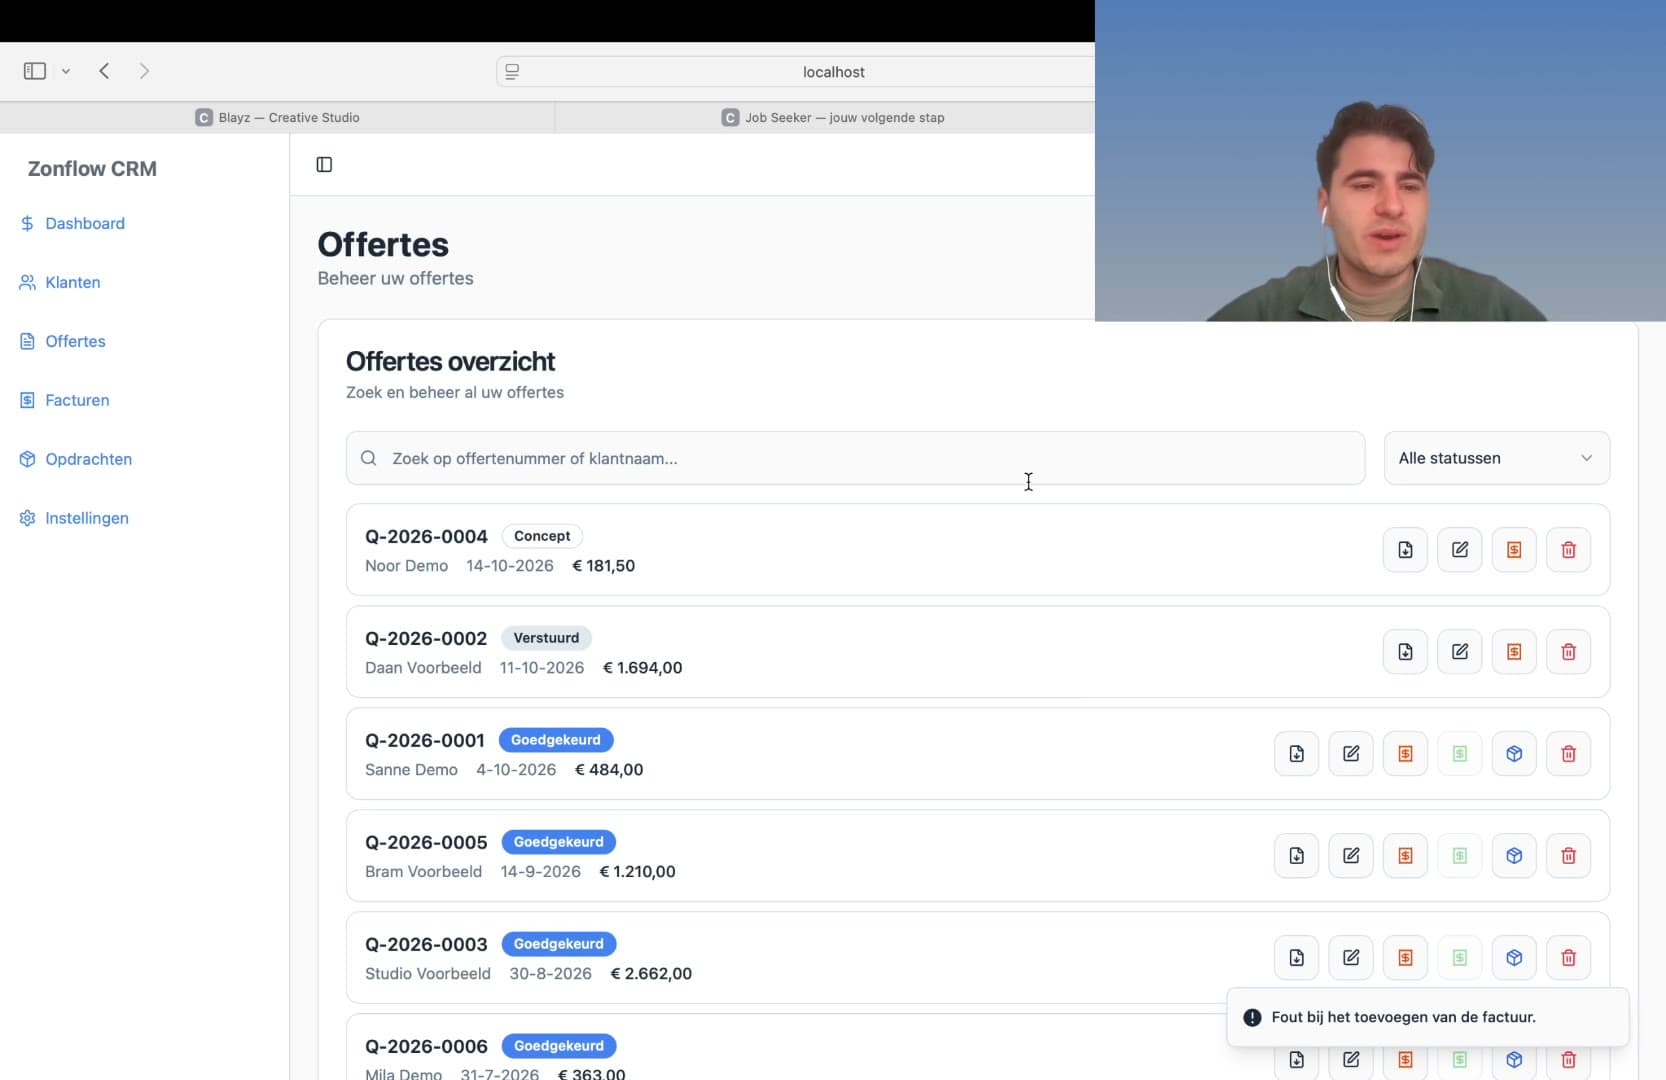Go back with browser back arrow
Image resolution: width=1666 pixels, height=1080 pixels.
[x=104, y=71]
